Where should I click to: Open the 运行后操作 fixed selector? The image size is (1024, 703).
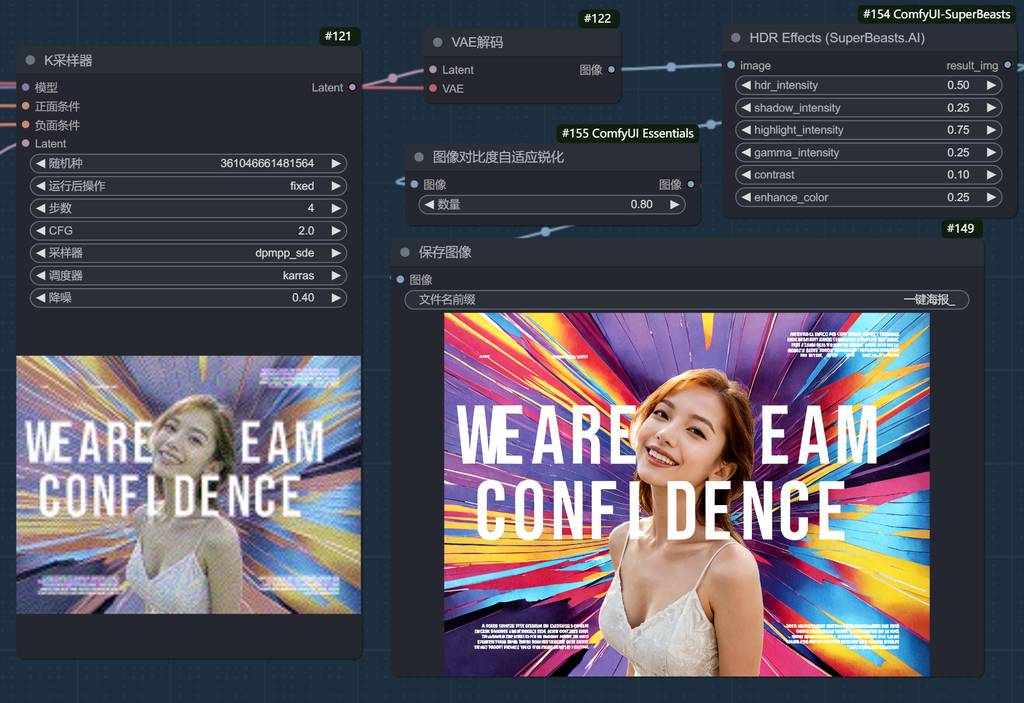pos(188,186)
